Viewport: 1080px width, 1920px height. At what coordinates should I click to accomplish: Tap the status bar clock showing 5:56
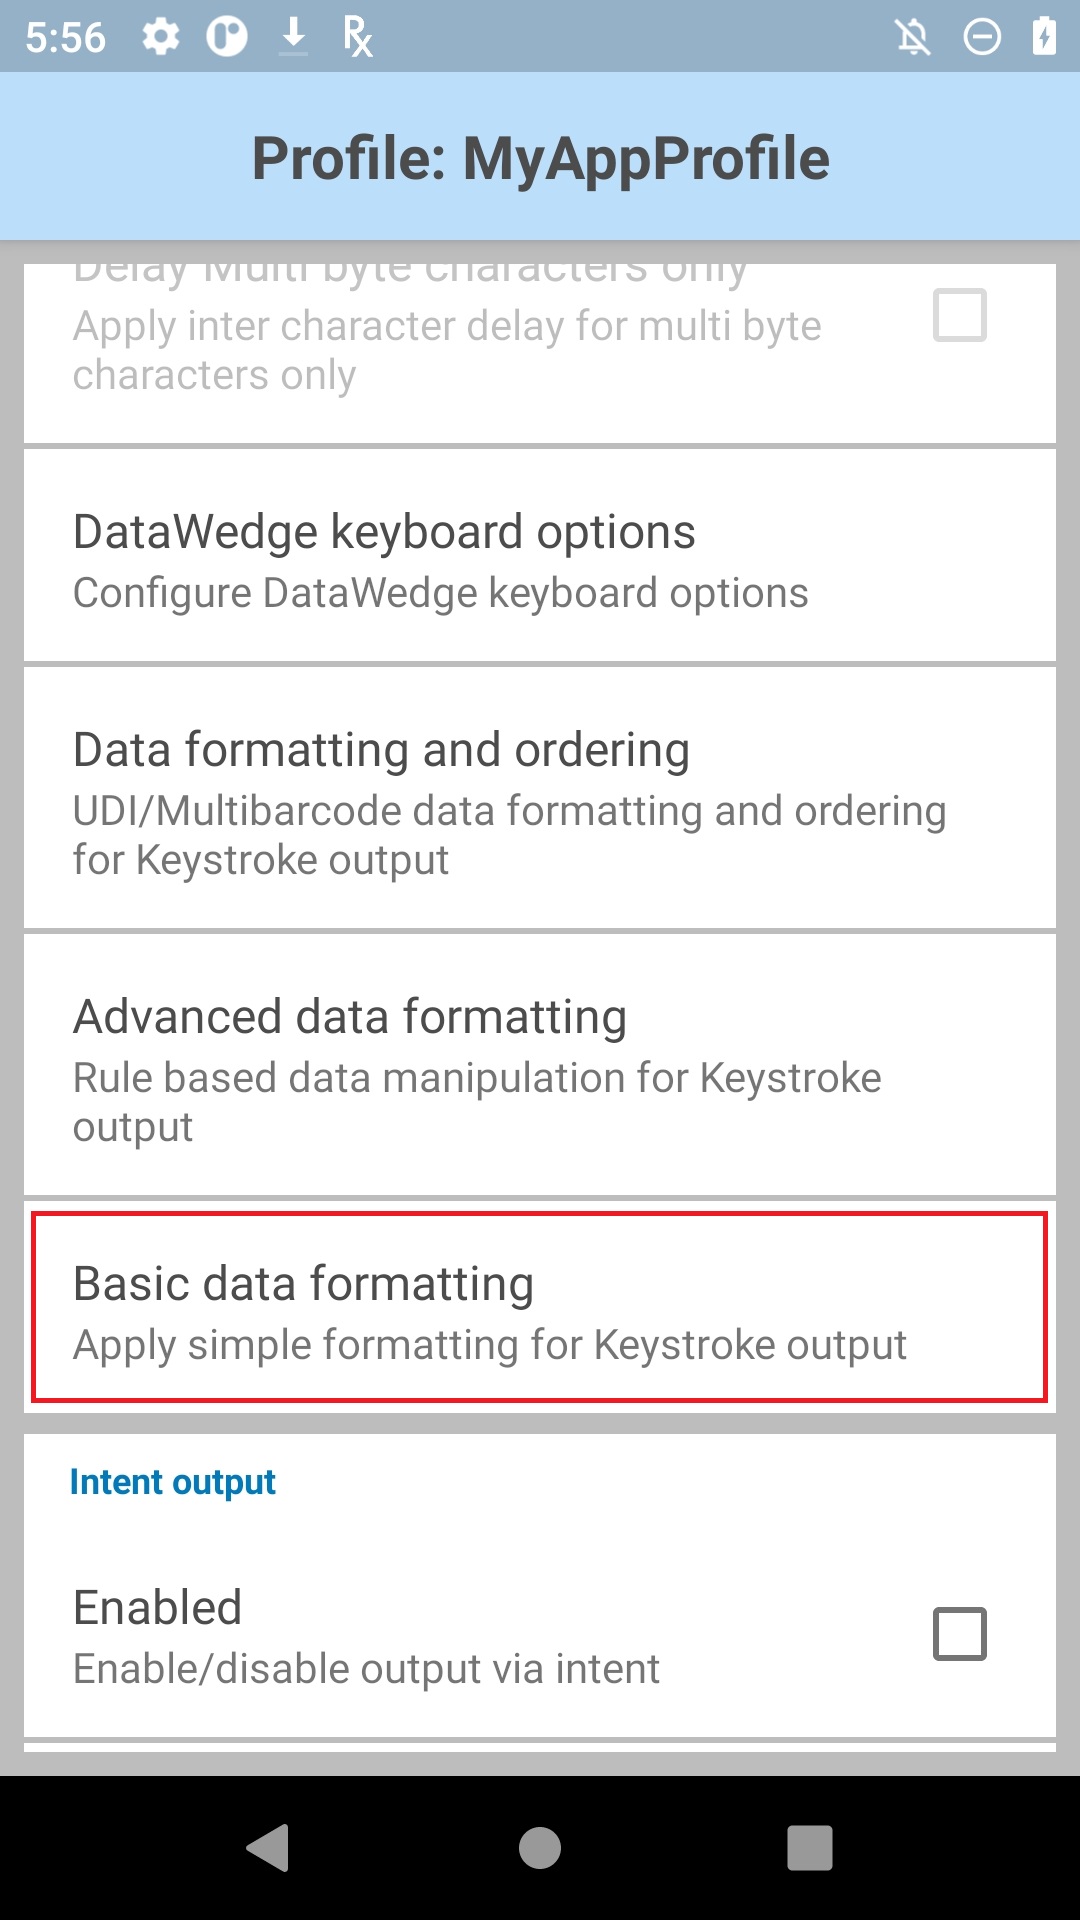point(65,38)
